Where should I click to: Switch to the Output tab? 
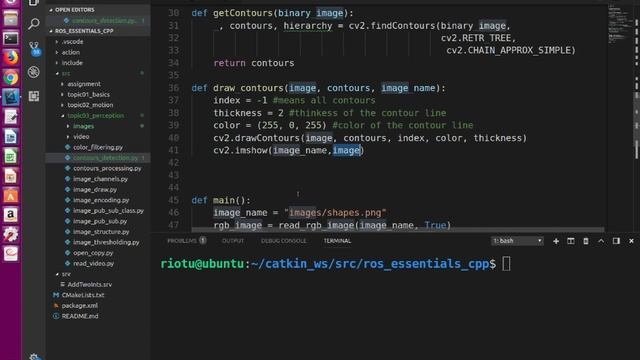tap(233, 241)
